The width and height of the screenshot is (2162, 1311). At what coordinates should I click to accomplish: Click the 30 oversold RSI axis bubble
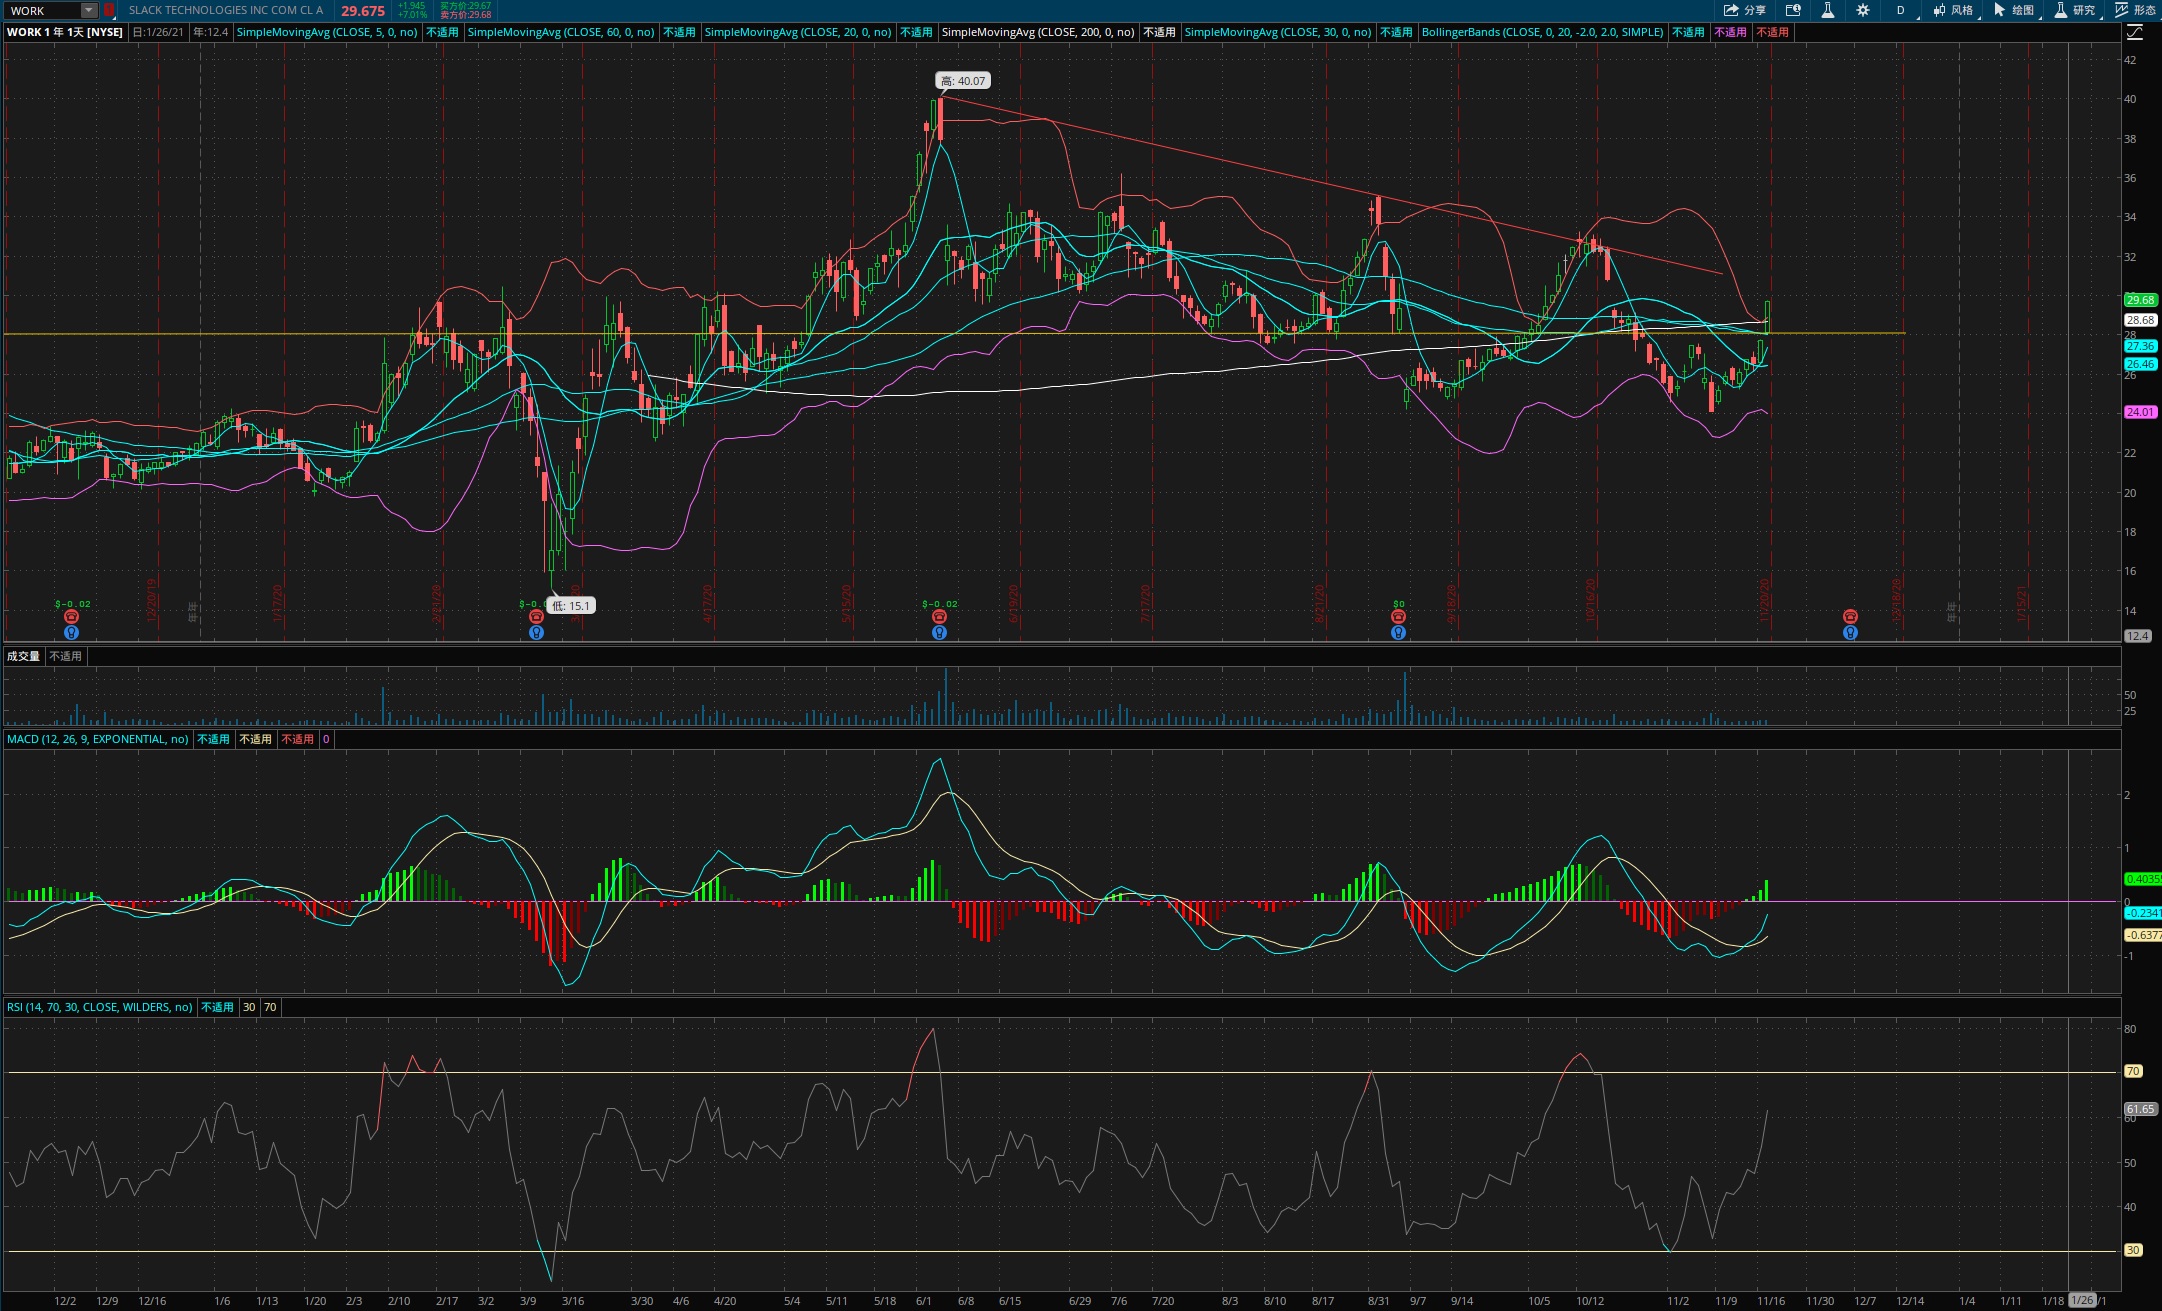(2133, 1250)
